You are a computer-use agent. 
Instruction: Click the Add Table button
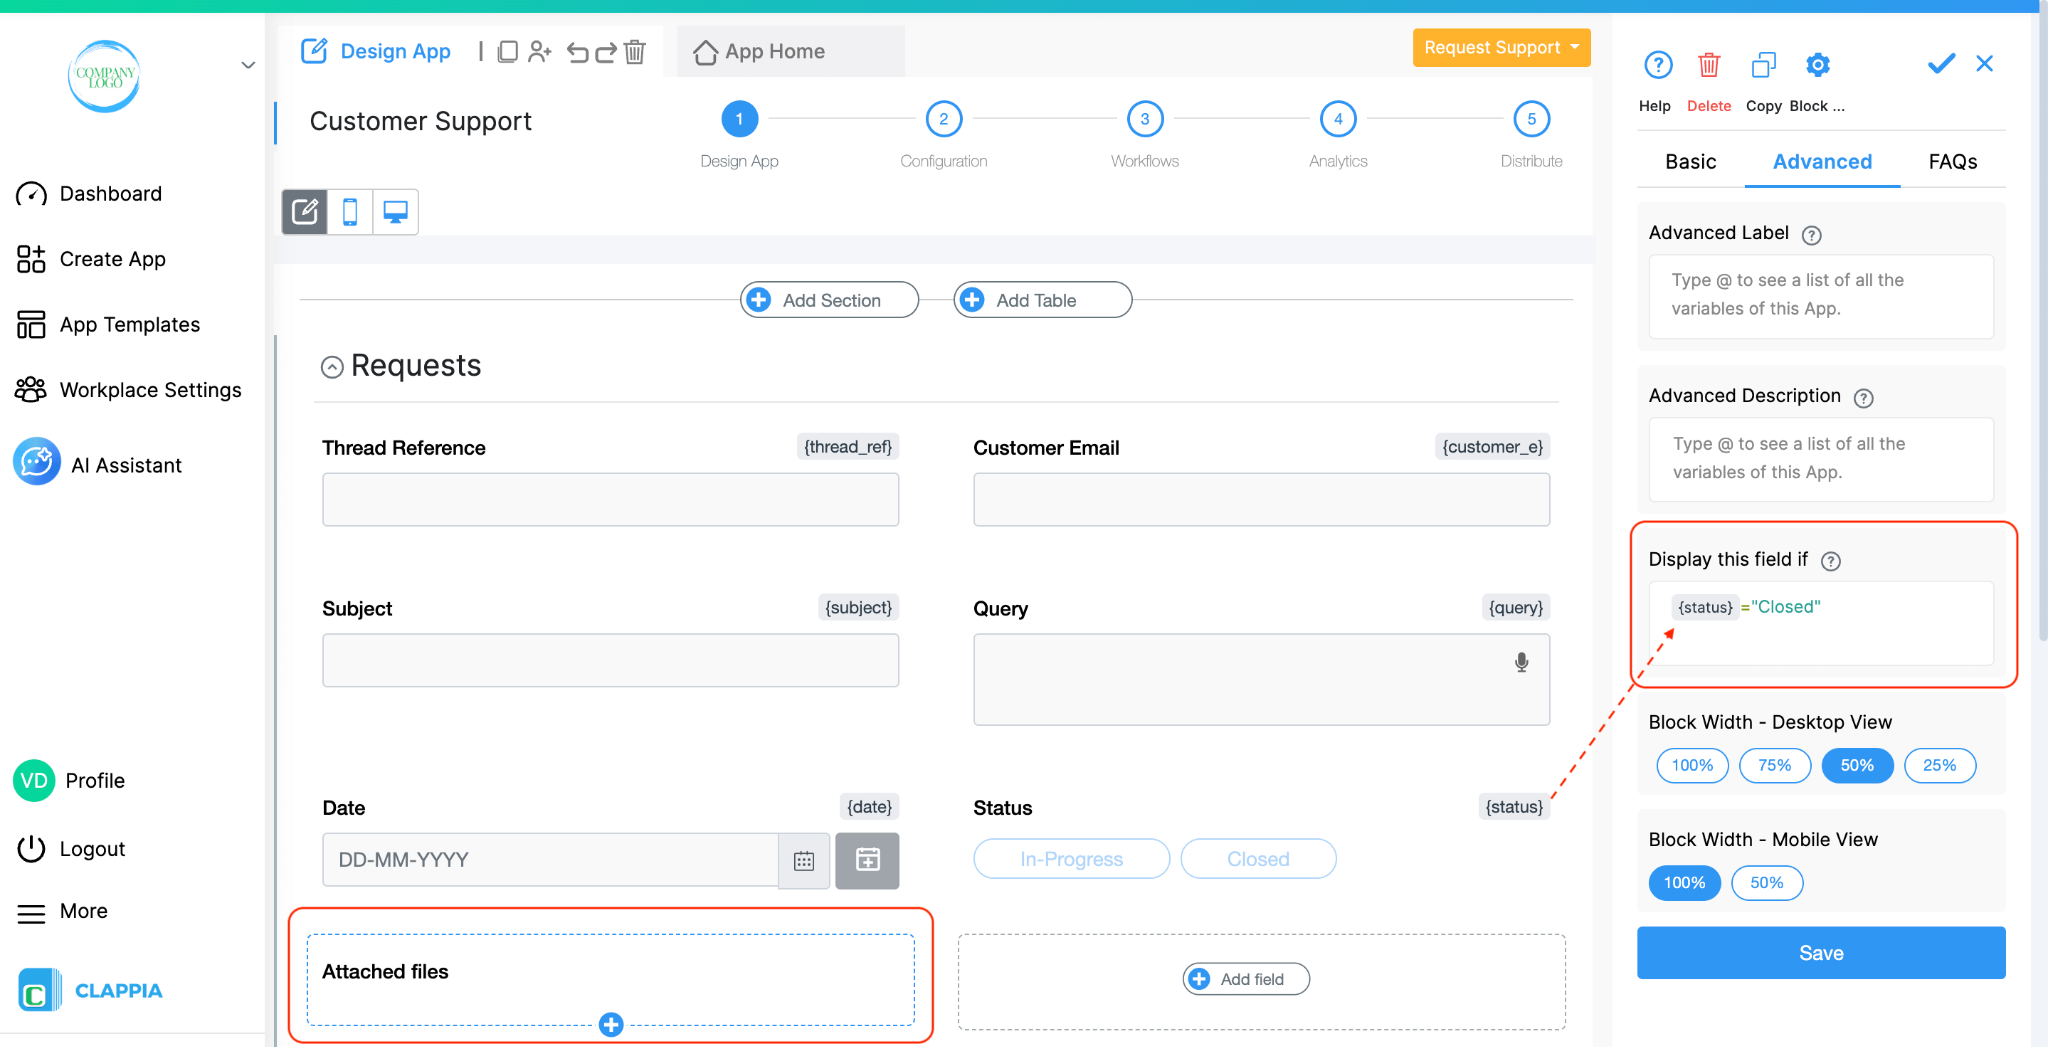(1043, 300)
